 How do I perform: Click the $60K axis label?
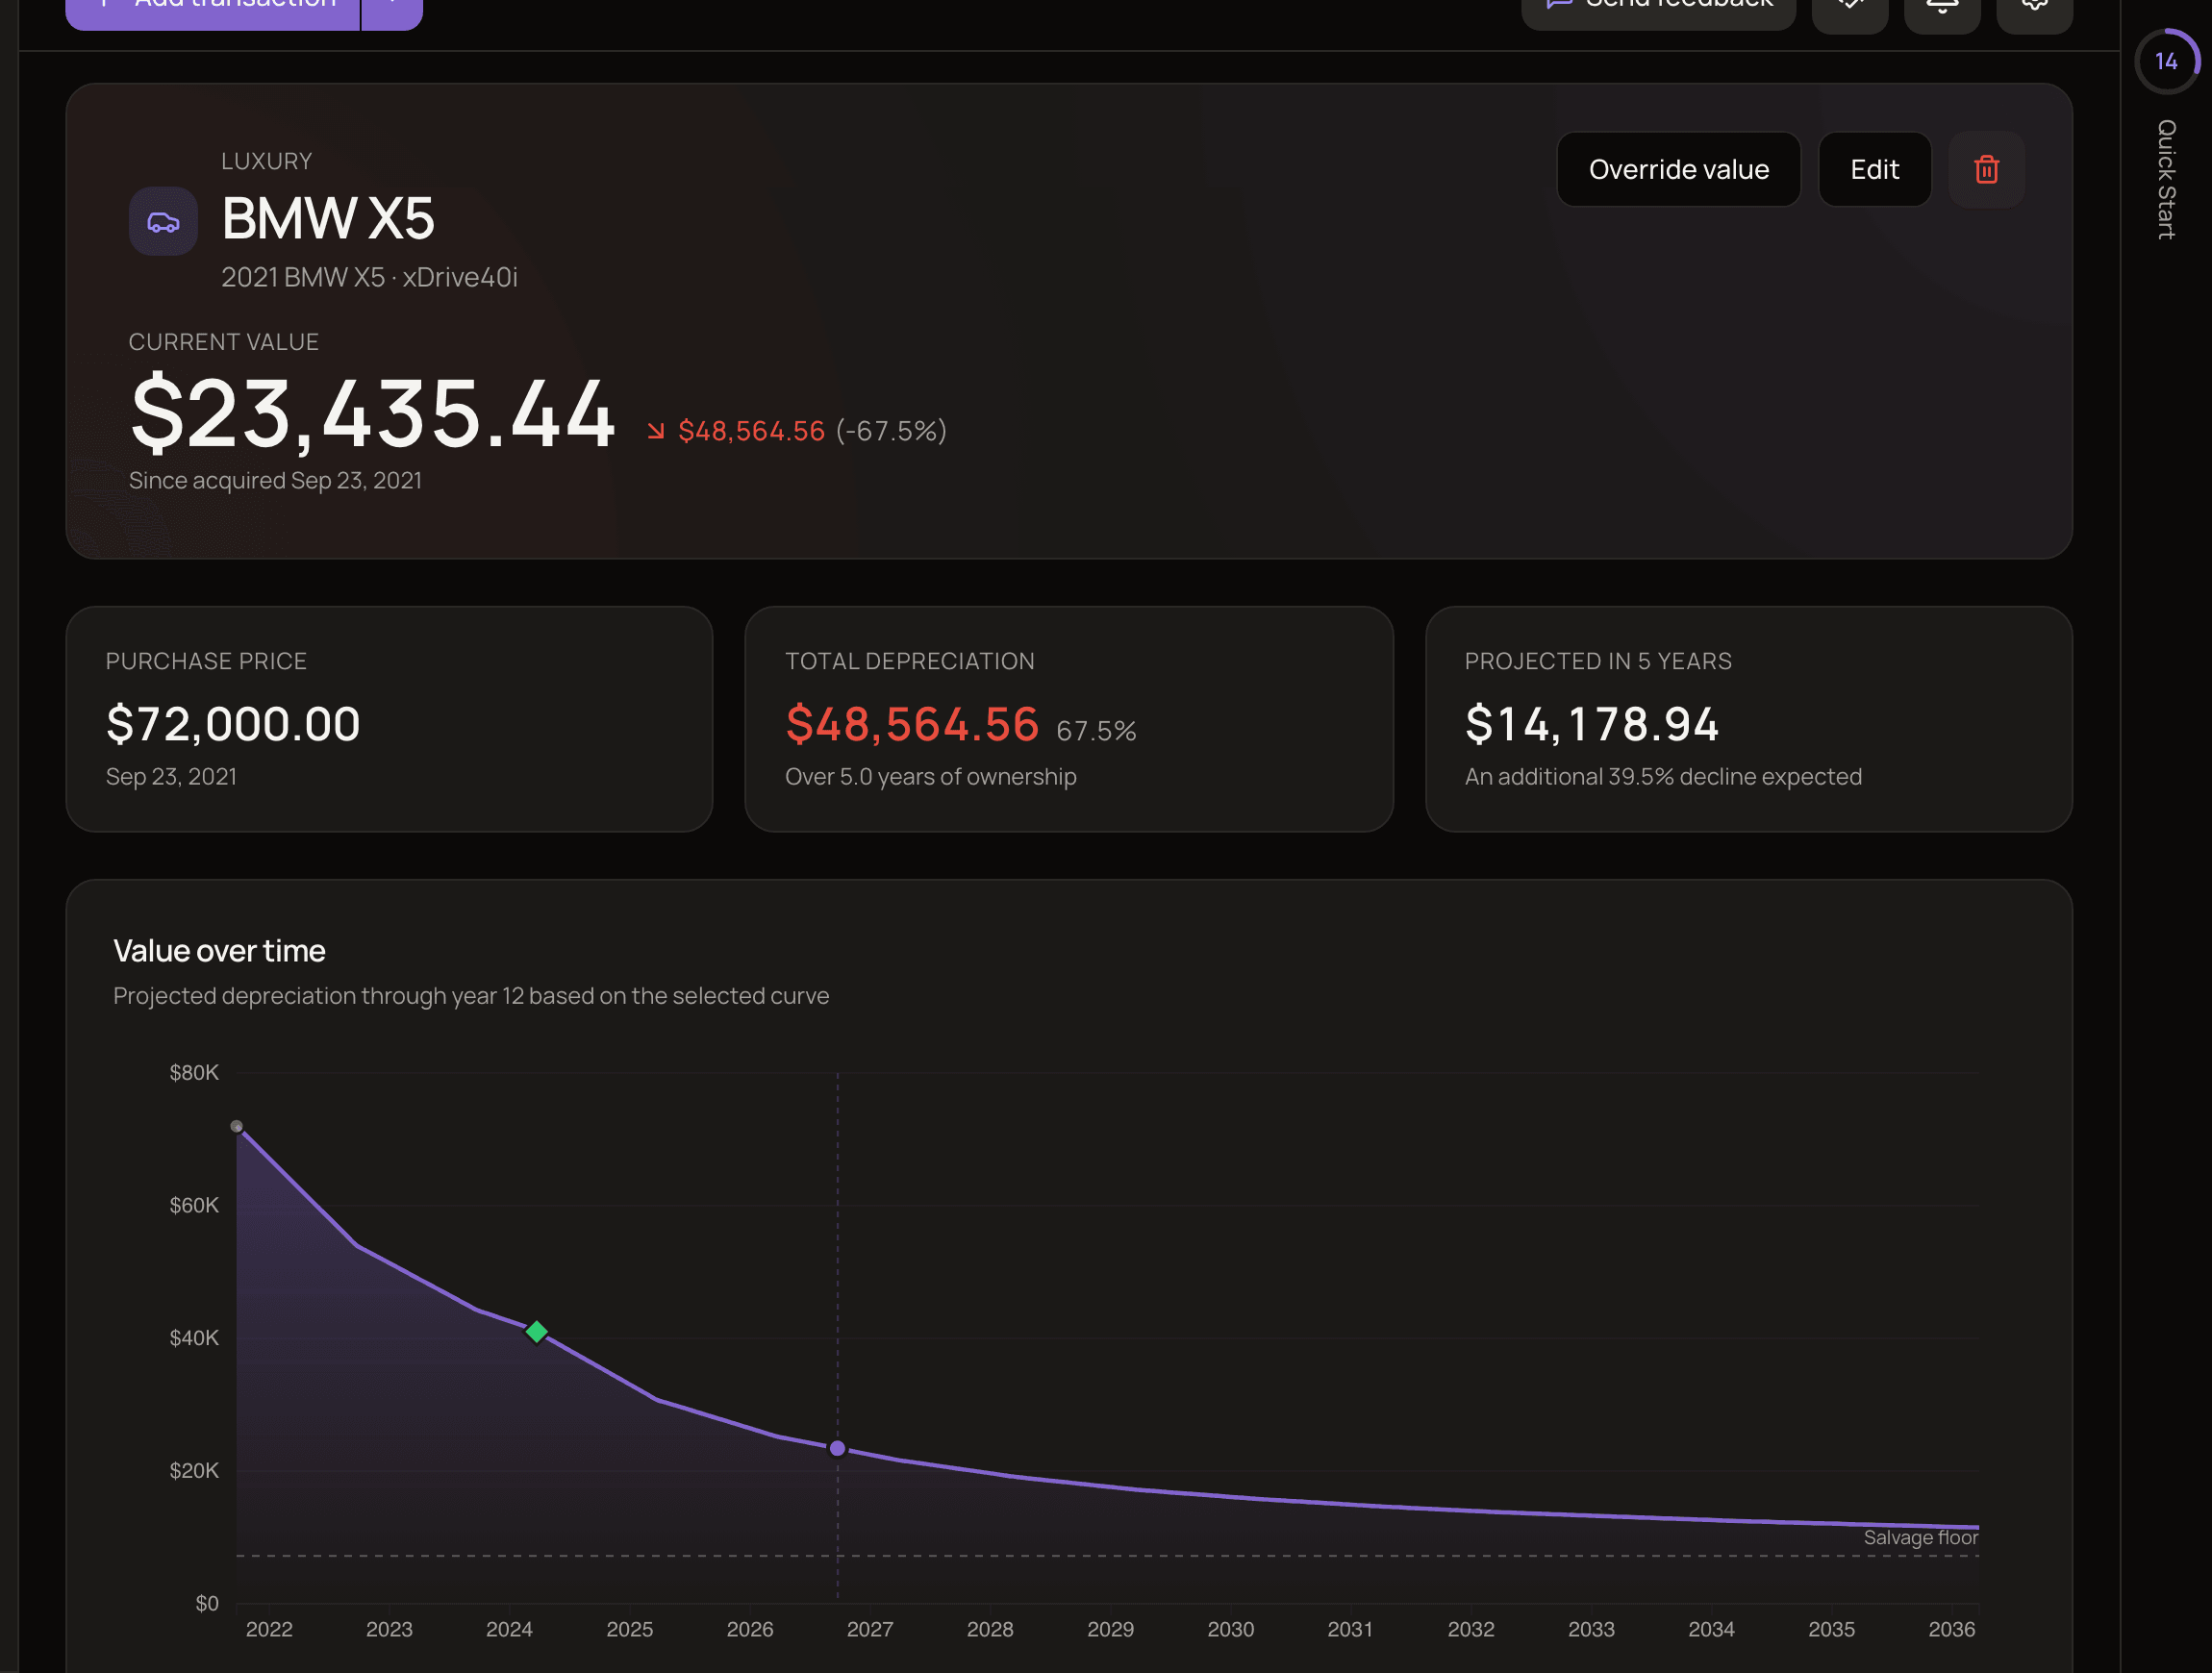(x=194, y=1206)
